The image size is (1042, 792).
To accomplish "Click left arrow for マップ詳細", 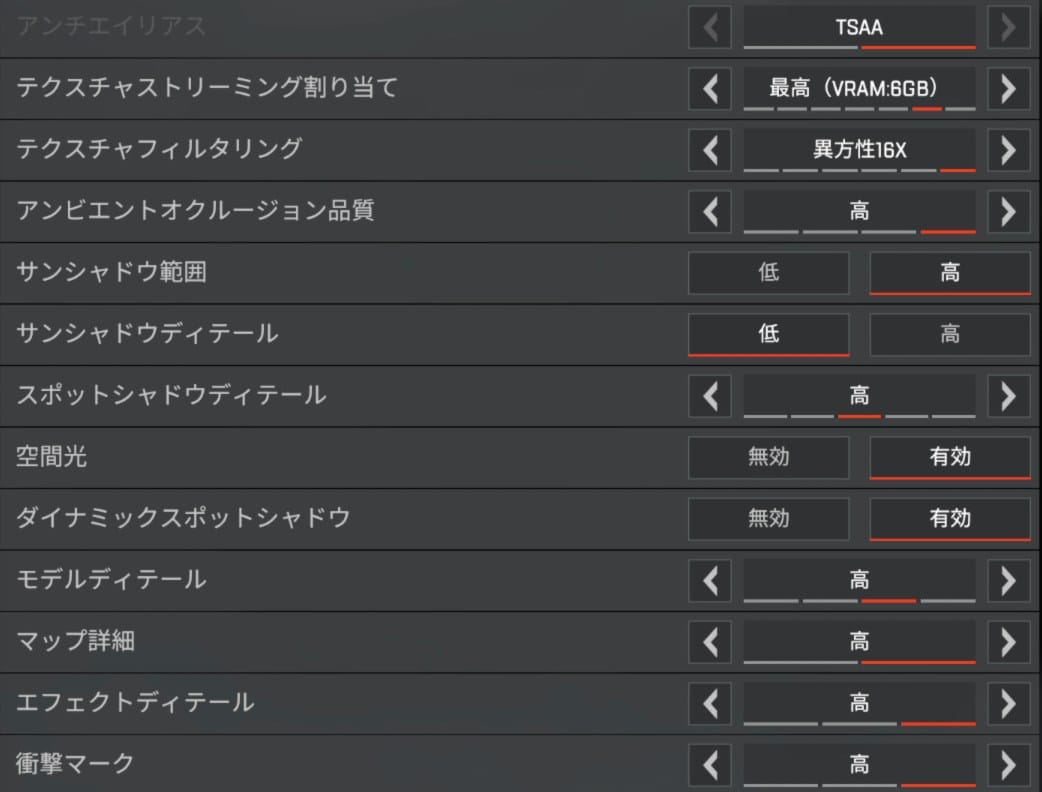I will (710, 641).
